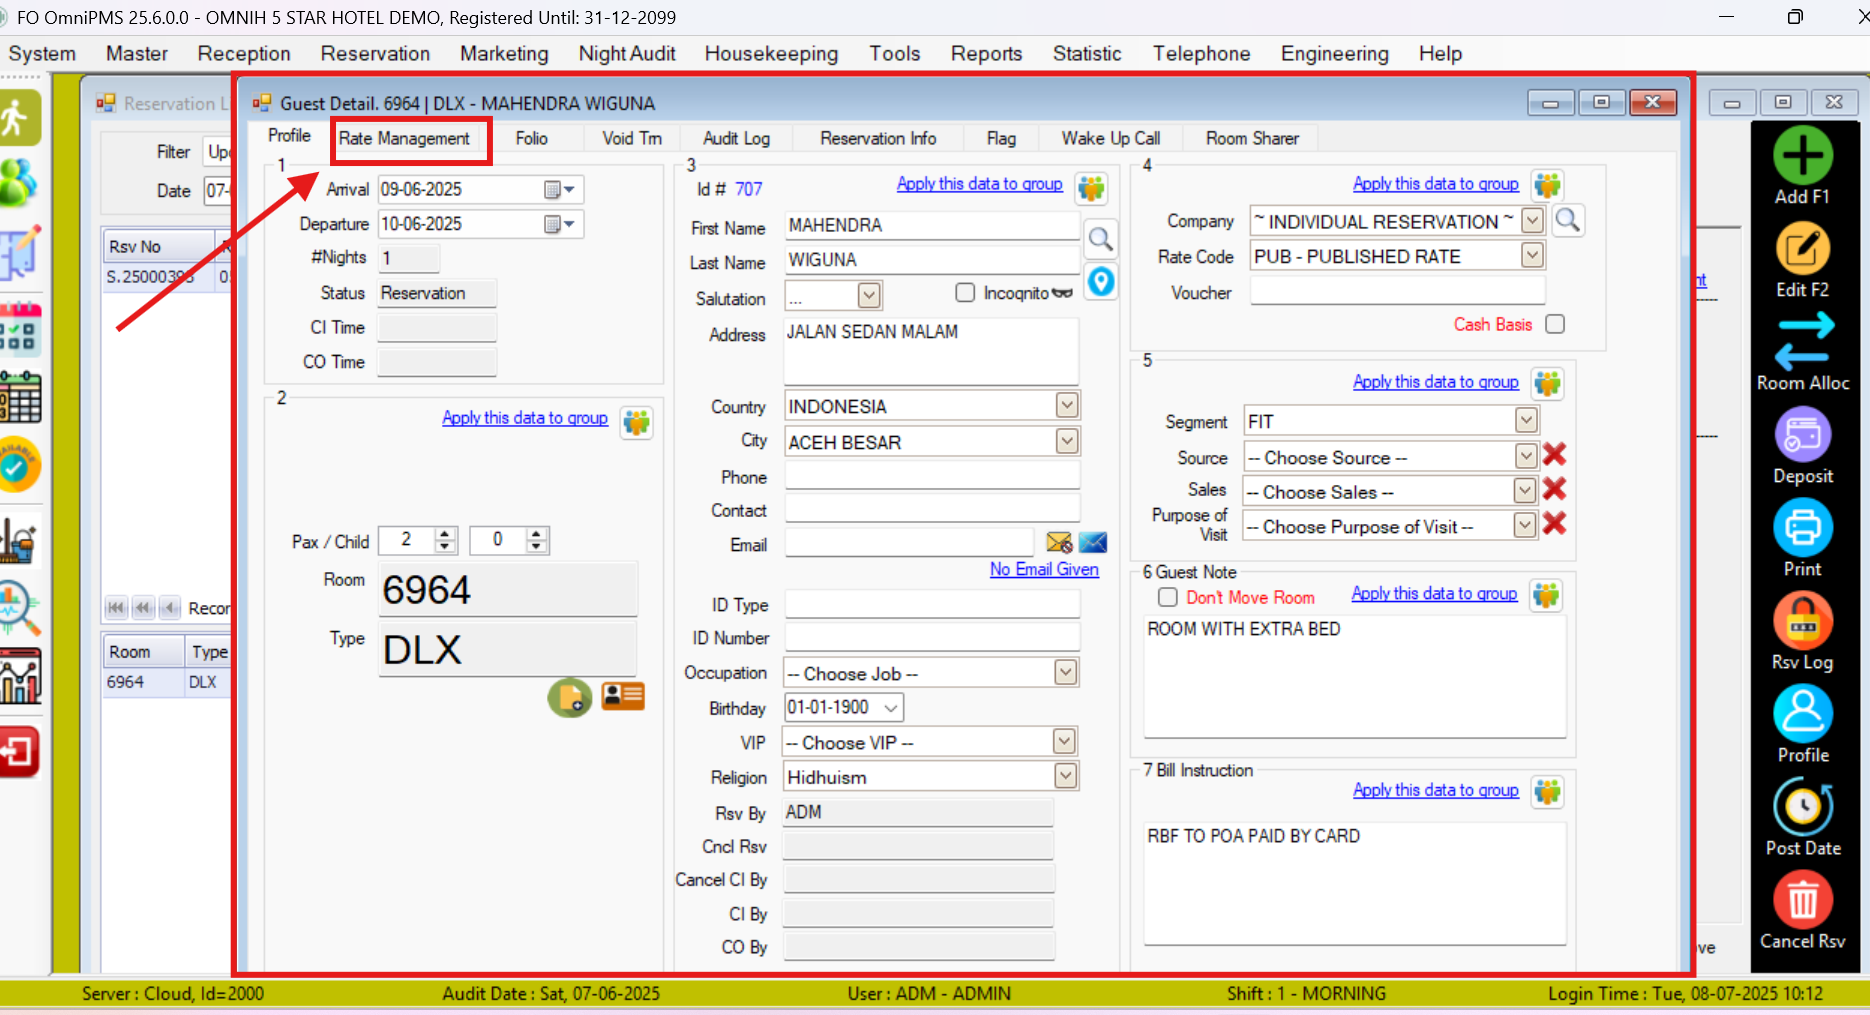Click the Add F1 green plus icon
1870x1015 pixels.
pyautogui.click(x=1802, y=155)
